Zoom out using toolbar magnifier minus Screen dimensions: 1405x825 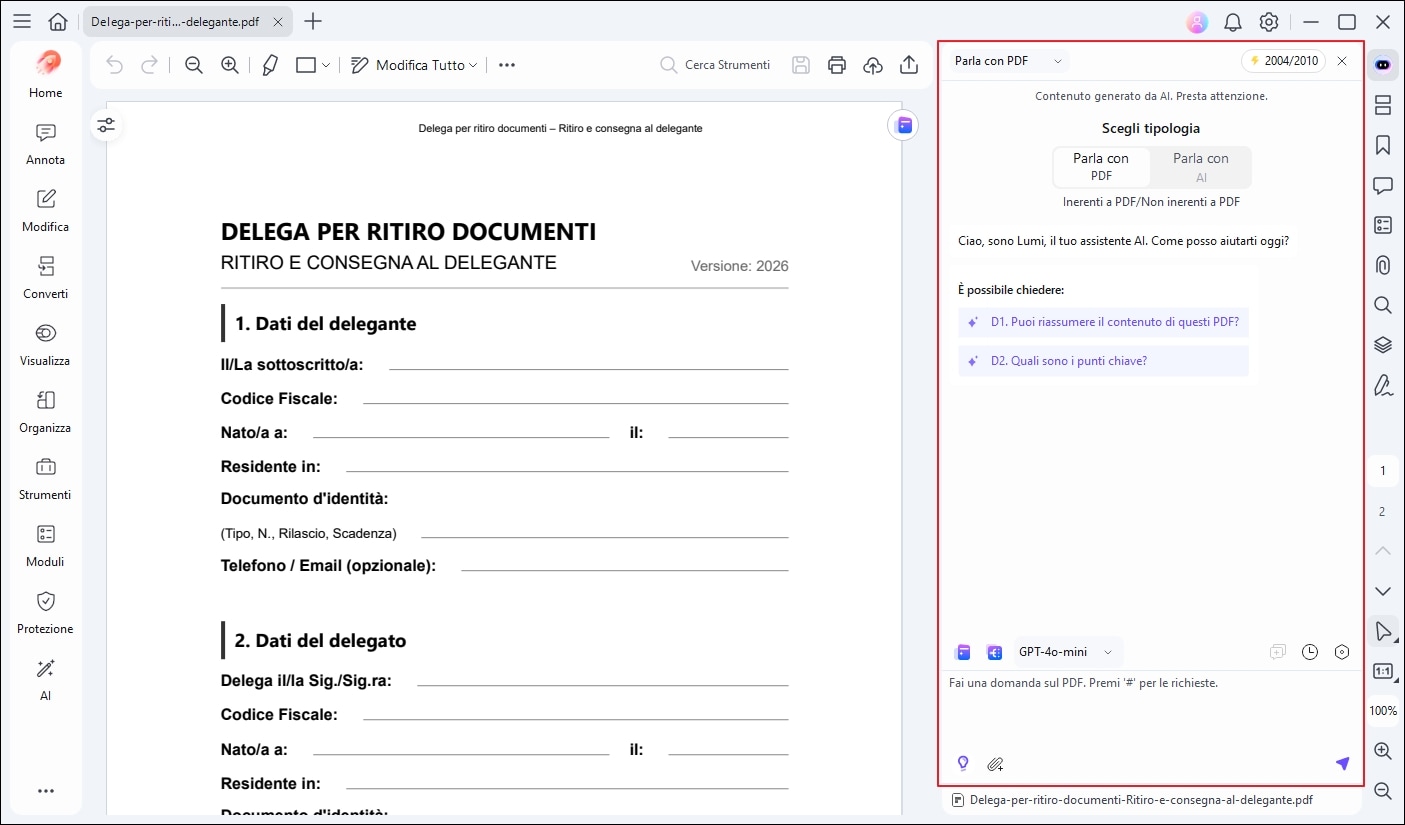click(194, 65)
